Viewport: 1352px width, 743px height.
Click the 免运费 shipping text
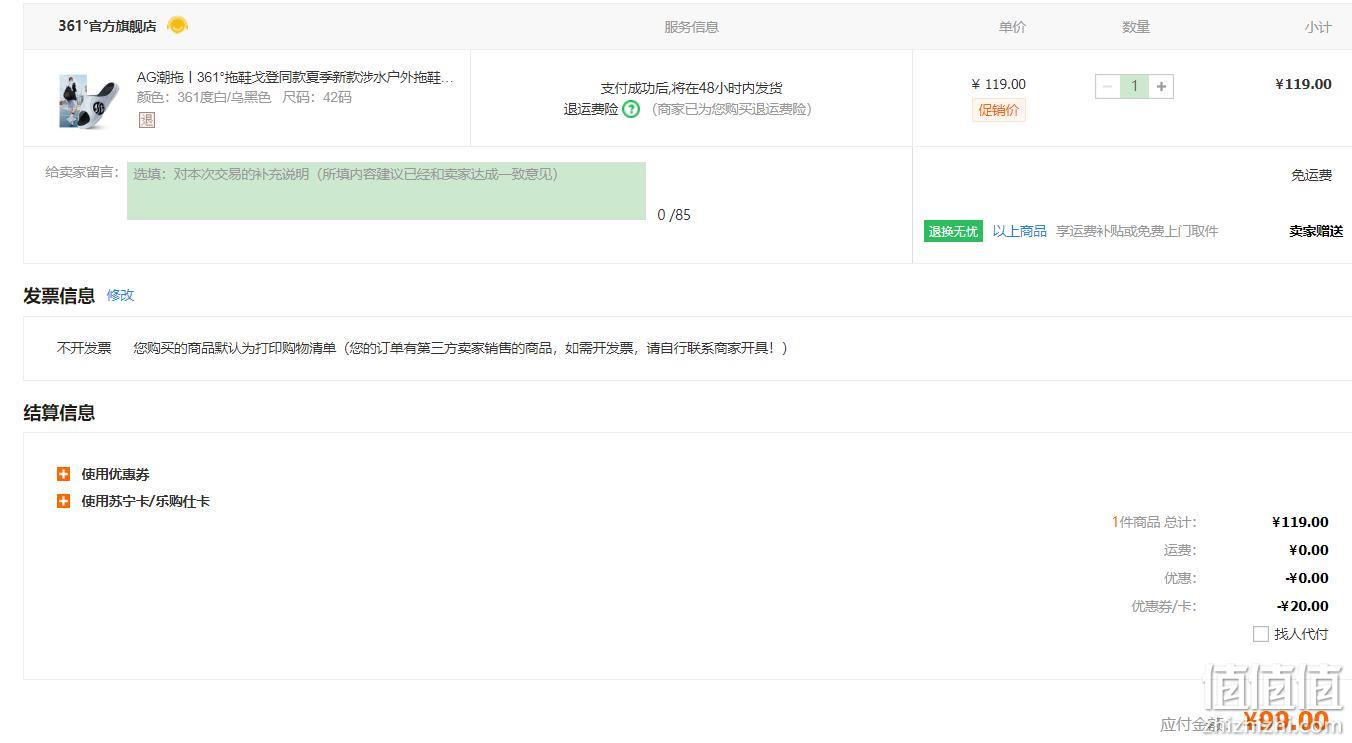click(1311, 175)
